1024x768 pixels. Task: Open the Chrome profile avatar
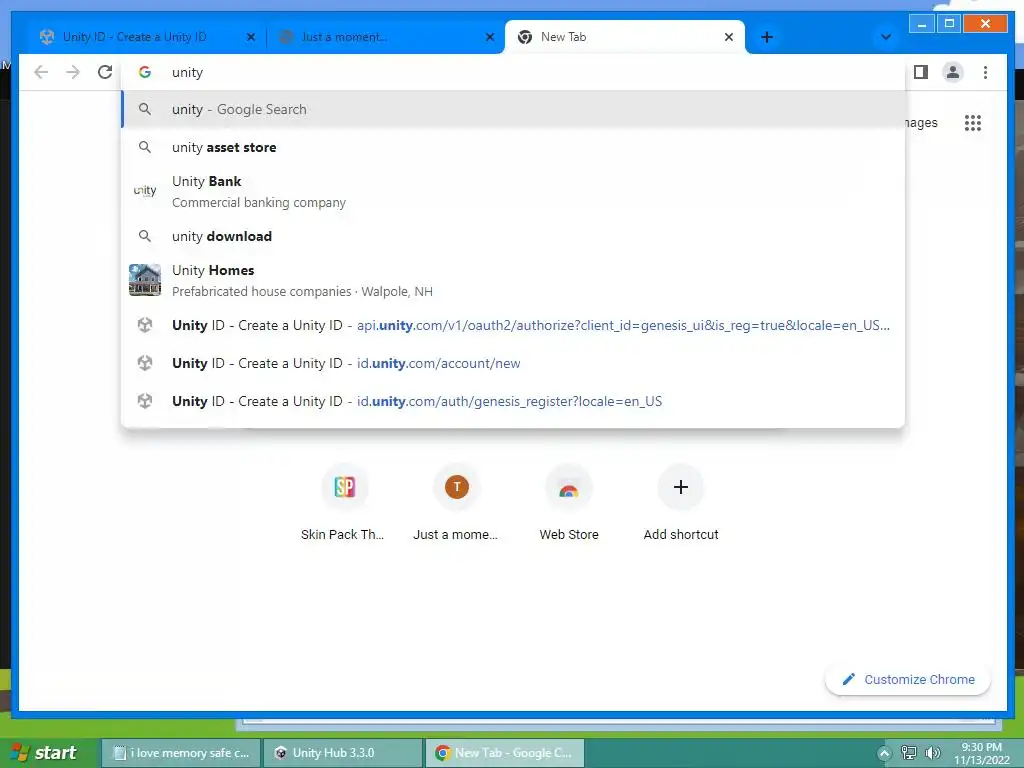coord(953,72)
